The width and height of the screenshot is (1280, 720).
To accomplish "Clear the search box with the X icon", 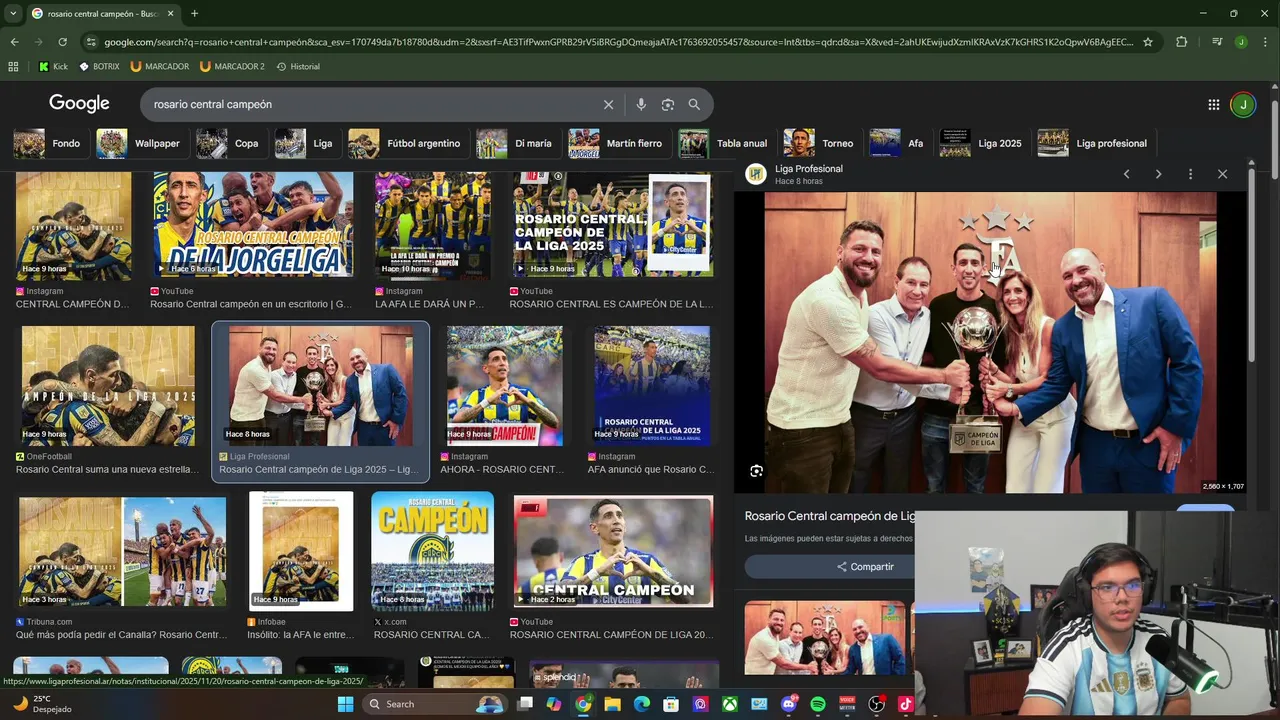I will click(608, 104).
